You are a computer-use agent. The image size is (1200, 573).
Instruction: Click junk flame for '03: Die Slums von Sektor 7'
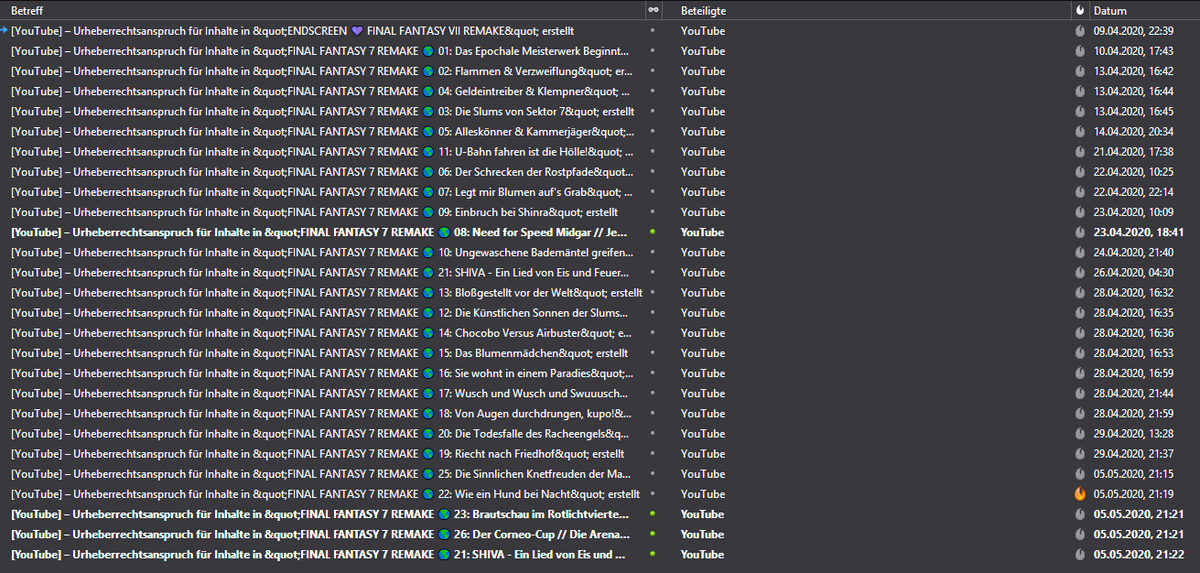click(x=1080, y=111)
